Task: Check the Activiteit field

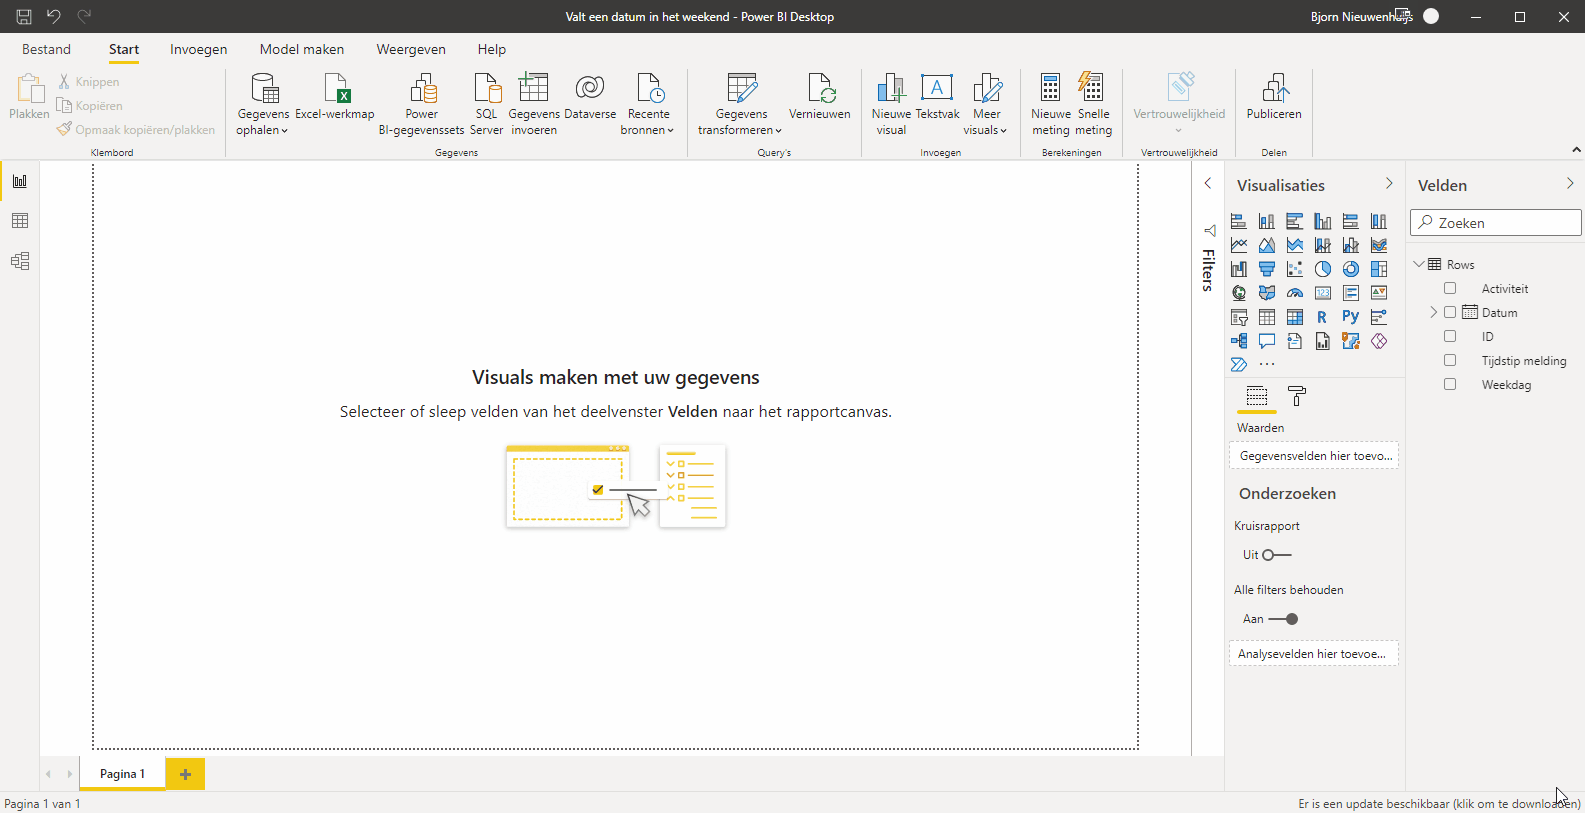Action: [x=1450, y=289]
